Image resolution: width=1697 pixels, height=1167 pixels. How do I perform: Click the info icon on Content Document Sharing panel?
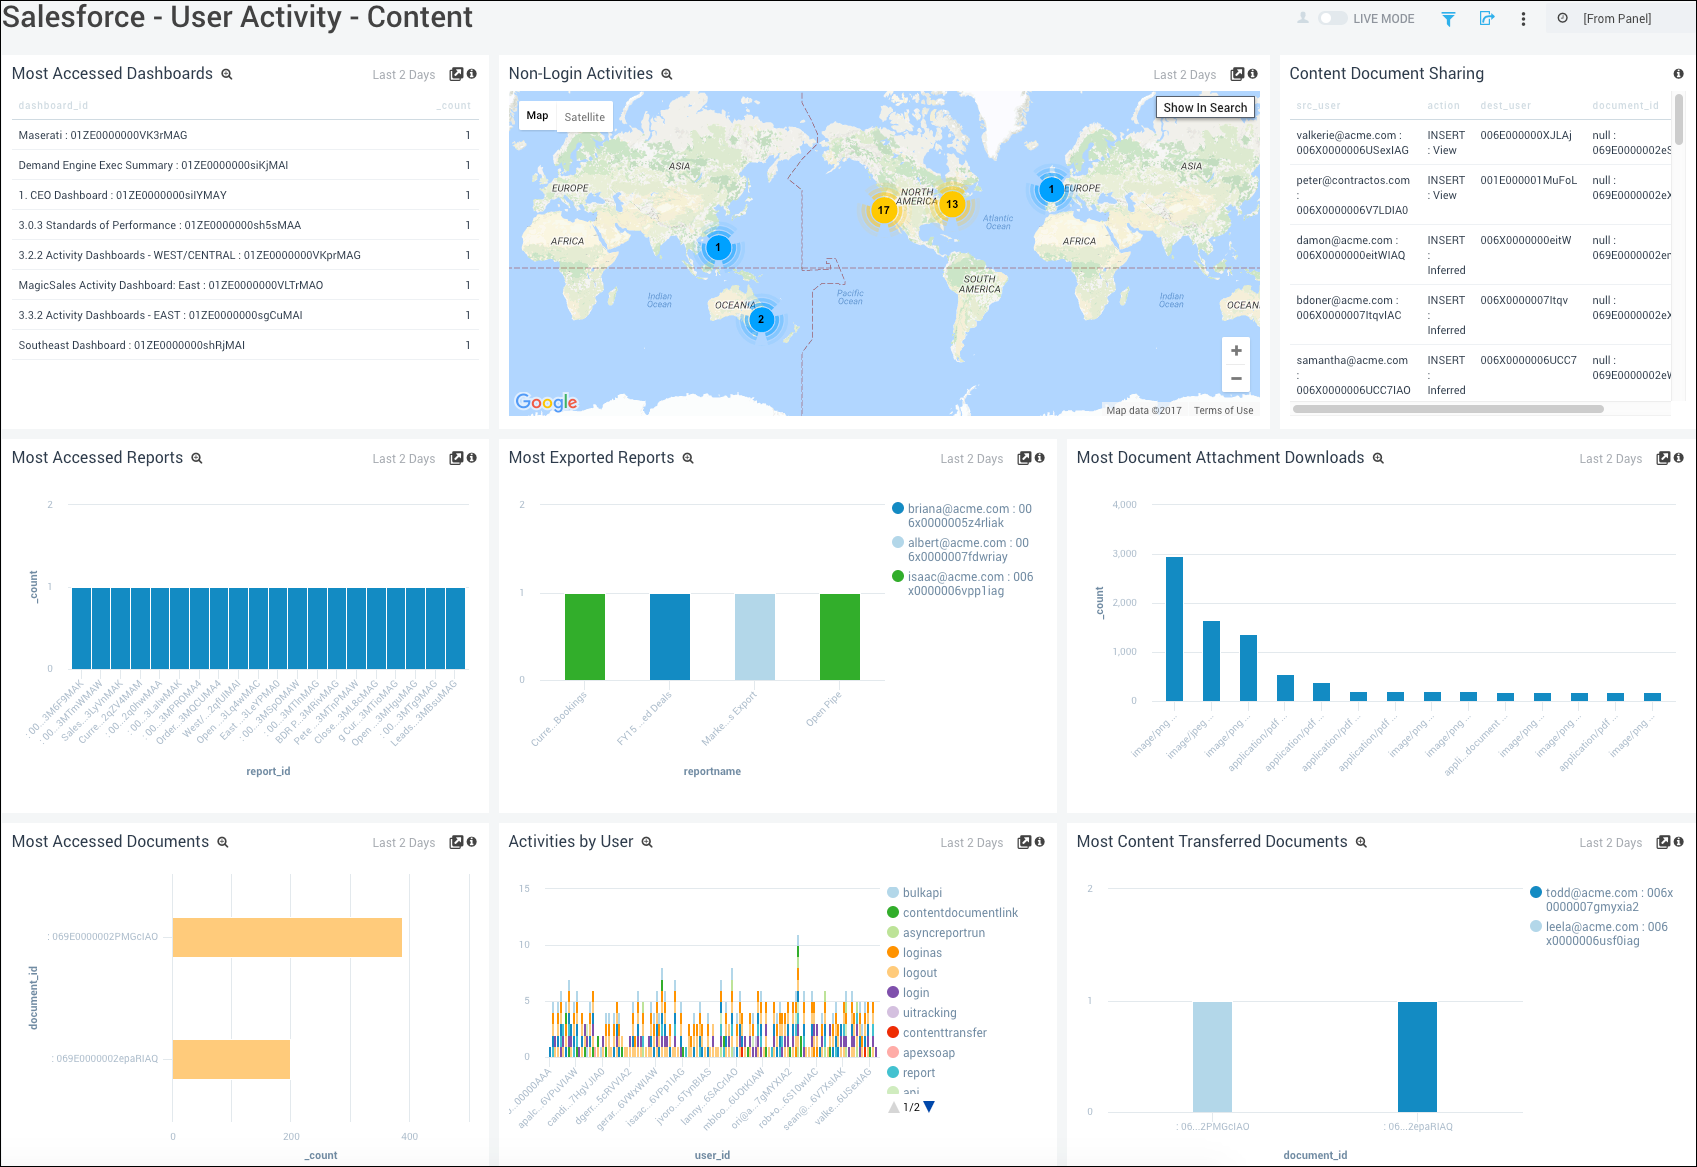[1678, 73]
